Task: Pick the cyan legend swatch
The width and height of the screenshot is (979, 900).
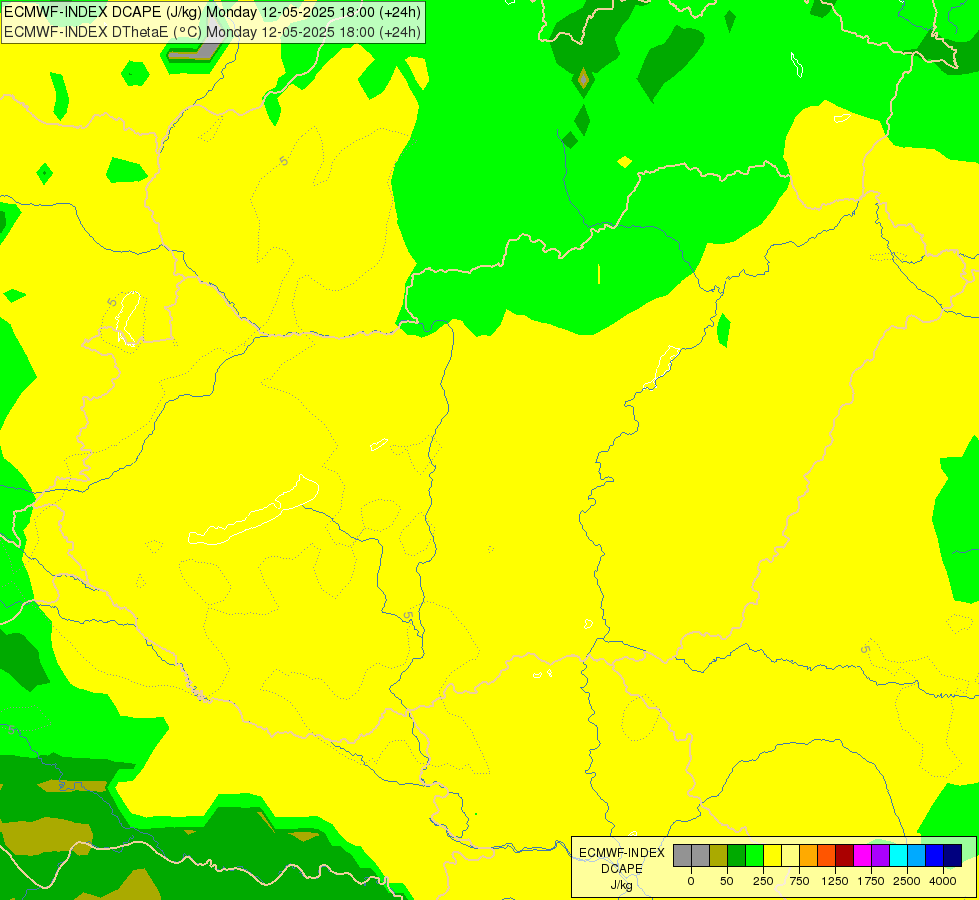Action: (x=898, y=856)
